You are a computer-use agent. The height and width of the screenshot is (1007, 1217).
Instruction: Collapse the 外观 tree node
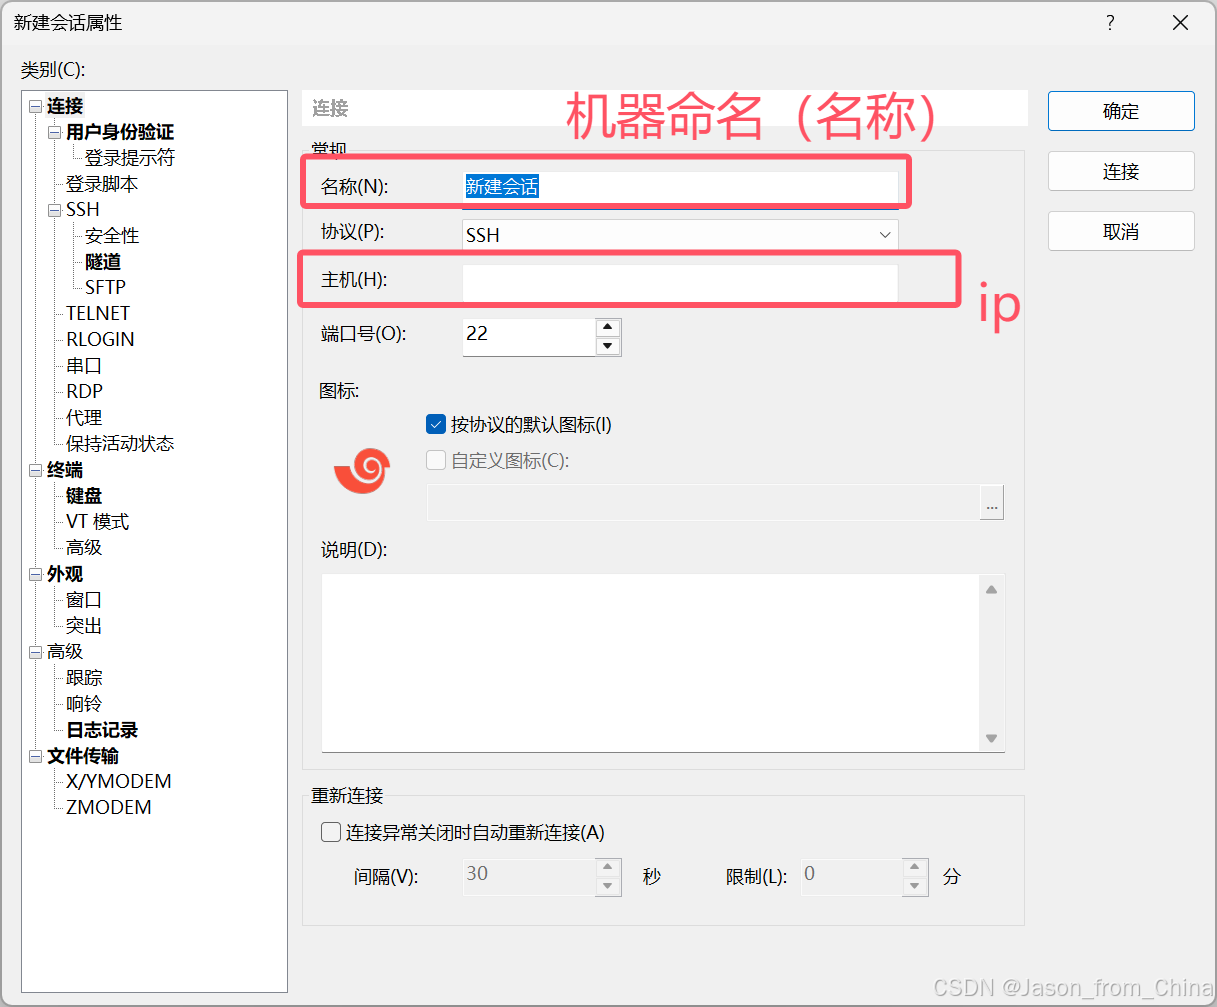click(36, 574)
